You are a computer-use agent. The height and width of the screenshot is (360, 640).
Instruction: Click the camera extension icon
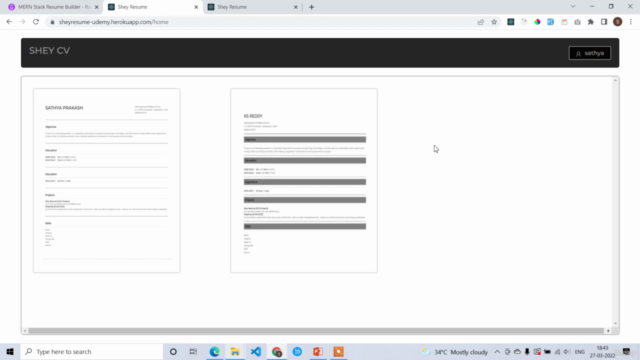click(577, 22)
